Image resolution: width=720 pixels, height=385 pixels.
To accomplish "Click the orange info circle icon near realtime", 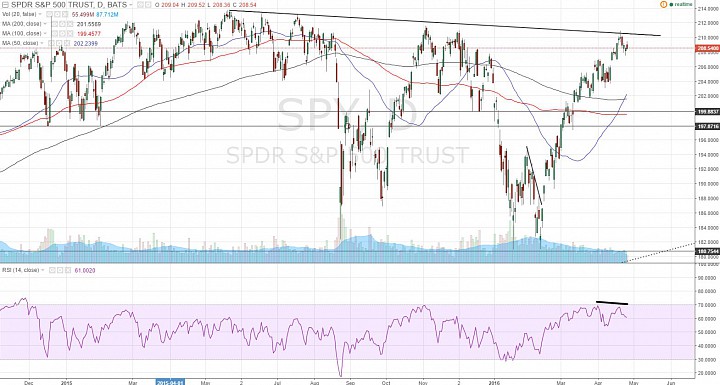I will 663,4.
